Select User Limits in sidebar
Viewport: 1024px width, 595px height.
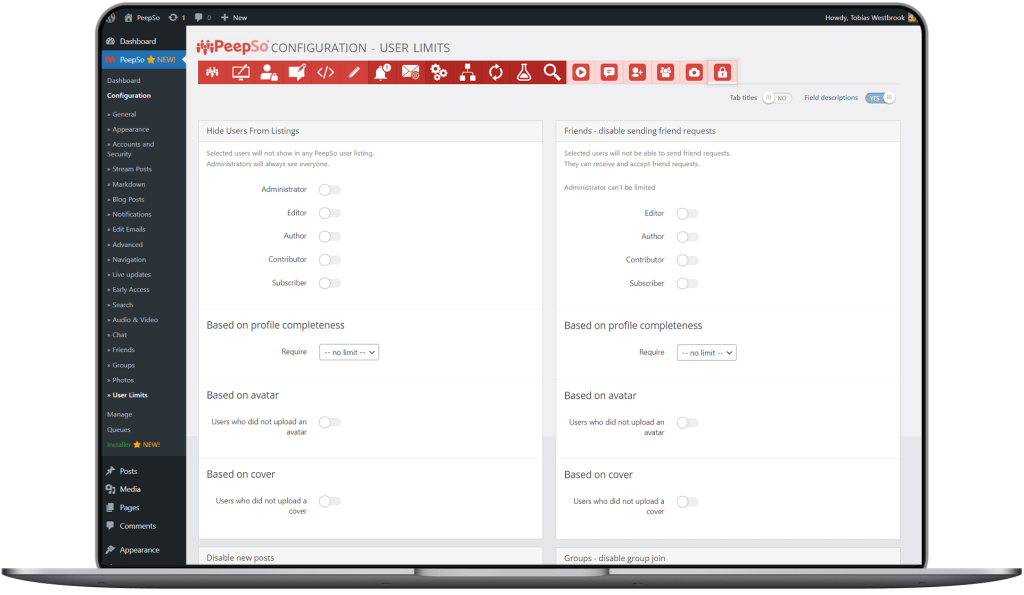coord(129,396)
